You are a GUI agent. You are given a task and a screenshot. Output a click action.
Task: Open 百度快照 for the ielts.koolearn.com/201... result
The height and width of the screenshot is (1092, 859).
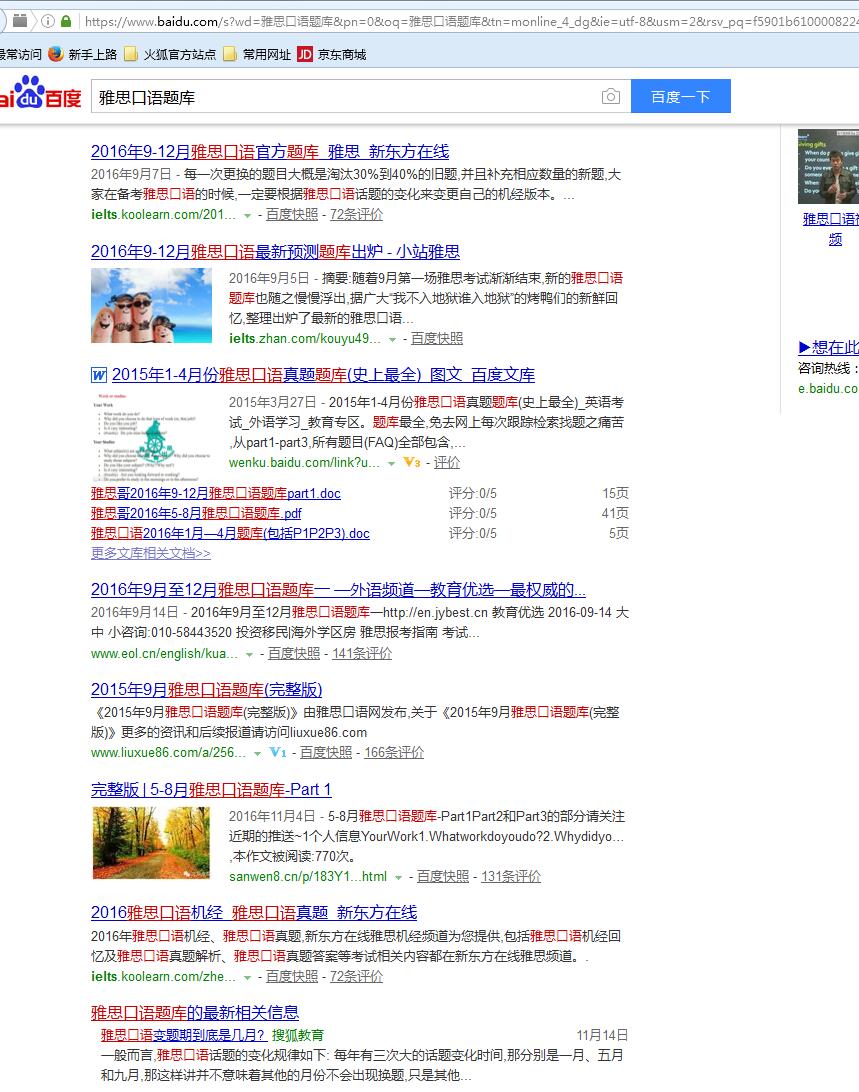click(292, 214)
